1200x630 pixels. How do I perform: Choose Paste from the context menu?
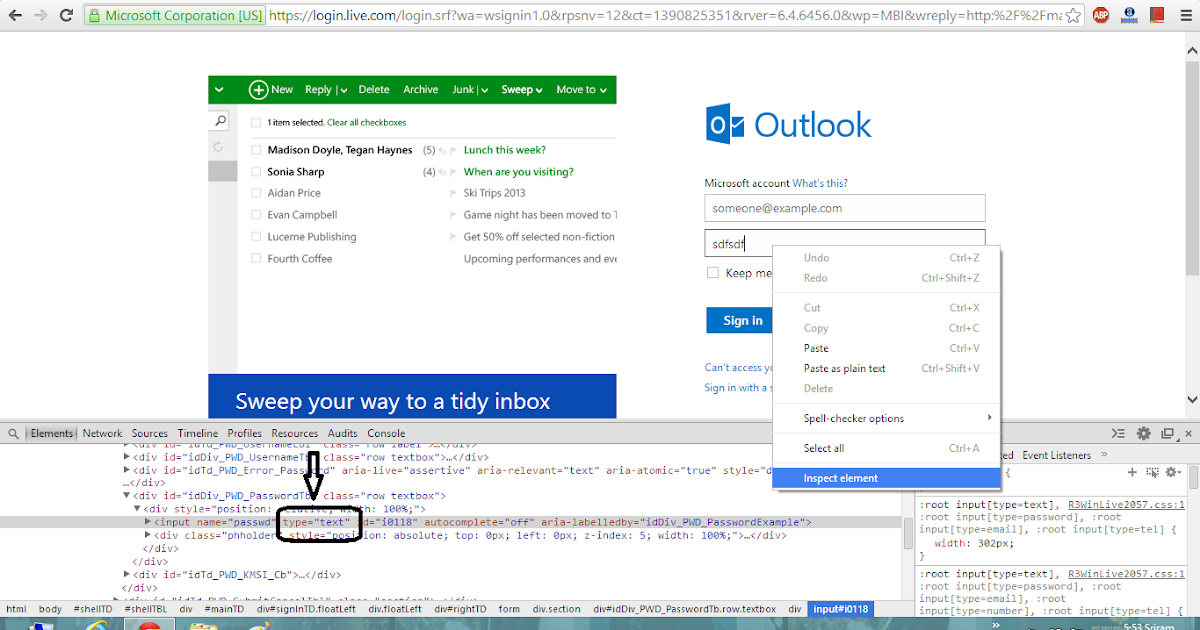[887, 348]
